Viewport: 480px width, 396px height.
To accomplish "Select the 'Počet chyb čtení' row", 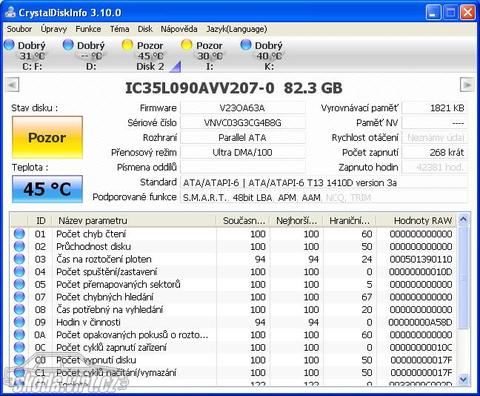I will (x=233, y=234).
